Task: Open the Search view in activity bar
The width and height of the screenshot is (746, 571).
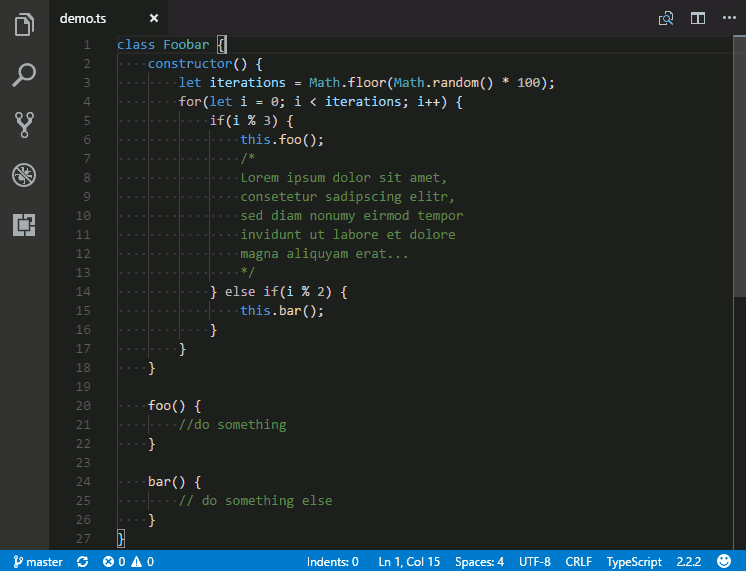Action: [x=24, y=75]
